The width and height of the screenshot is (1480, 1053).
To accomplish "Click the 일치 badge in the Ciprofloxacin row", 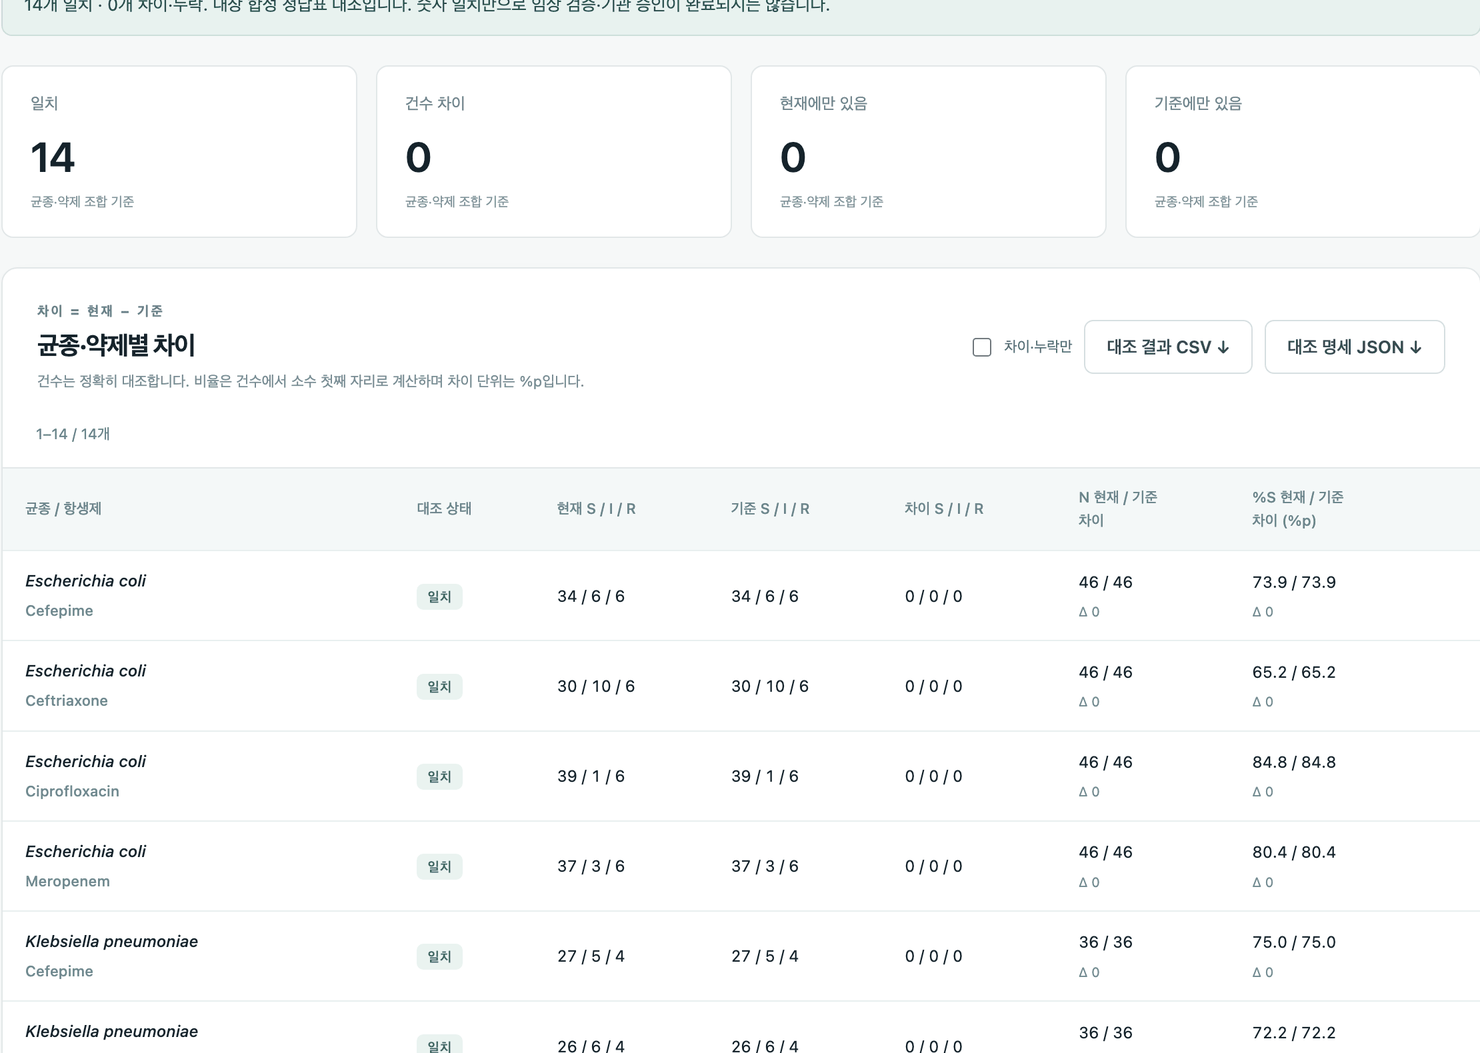I will tap(439, 777).
